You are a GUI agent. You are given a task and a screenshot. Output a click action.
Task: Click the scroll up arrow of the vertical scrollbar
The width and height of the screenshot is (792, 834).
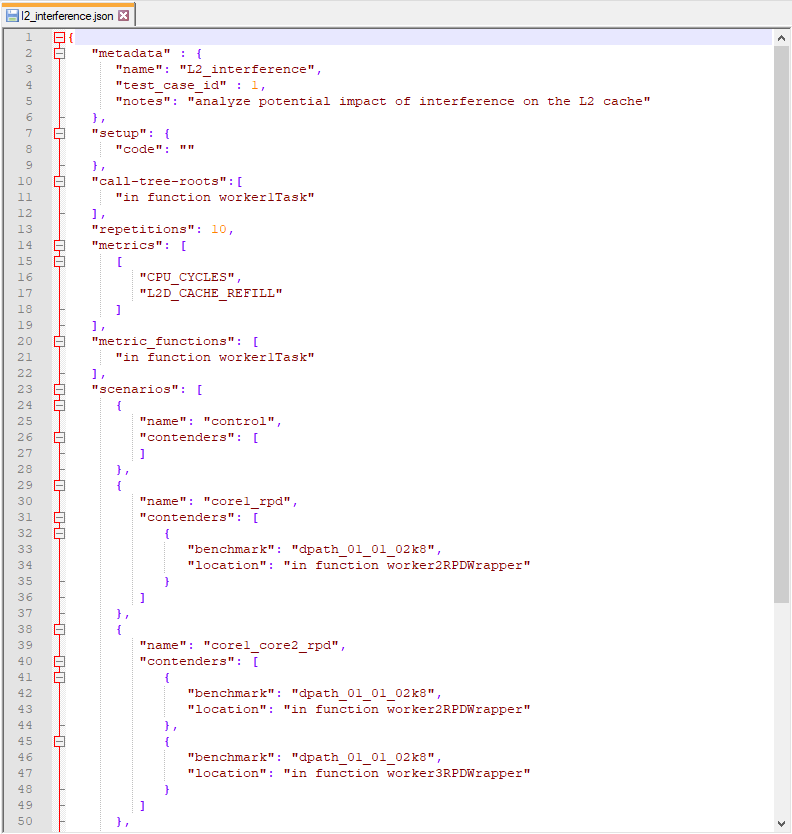(x=781, y=38)
